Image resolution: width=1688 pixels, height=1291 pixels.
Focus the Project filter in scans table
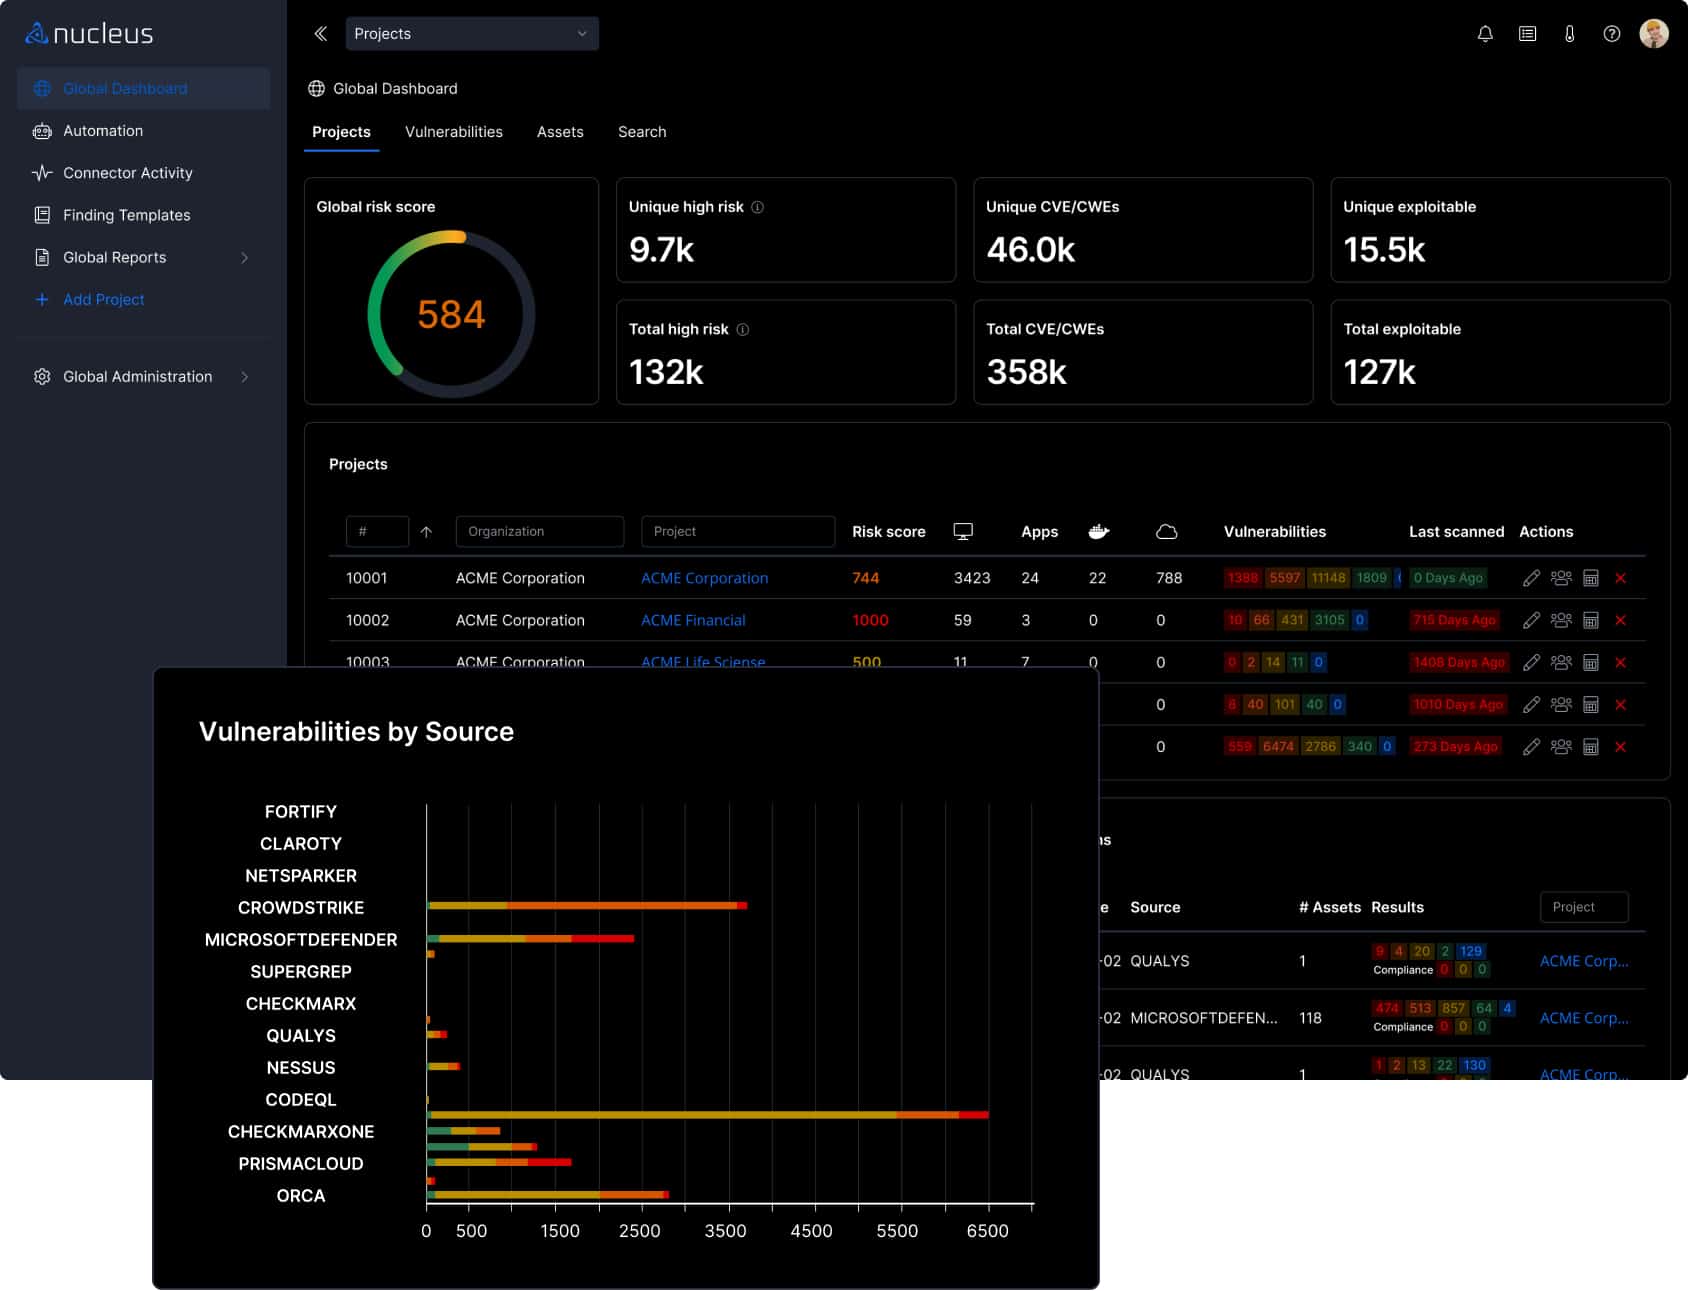click(x=1584, y=907)
